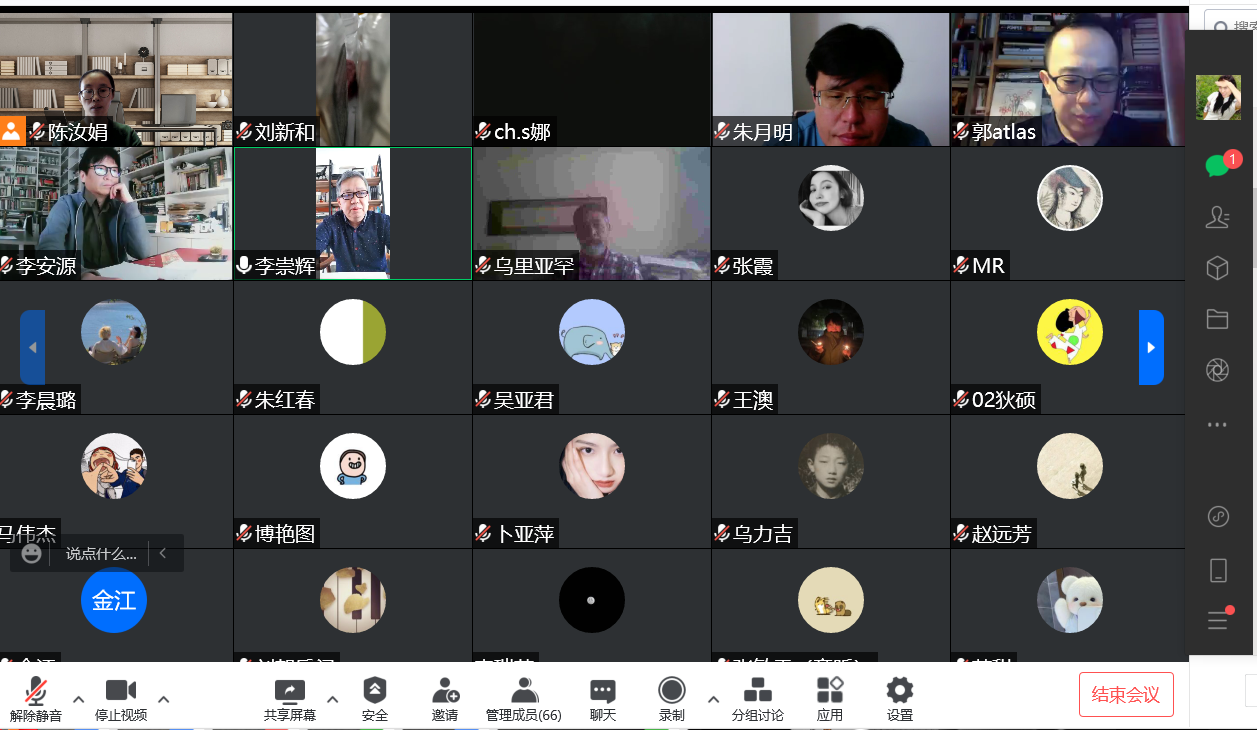Open 管理成员(66) member list
Screen dimensions: 1257x730
coord(523,698)
